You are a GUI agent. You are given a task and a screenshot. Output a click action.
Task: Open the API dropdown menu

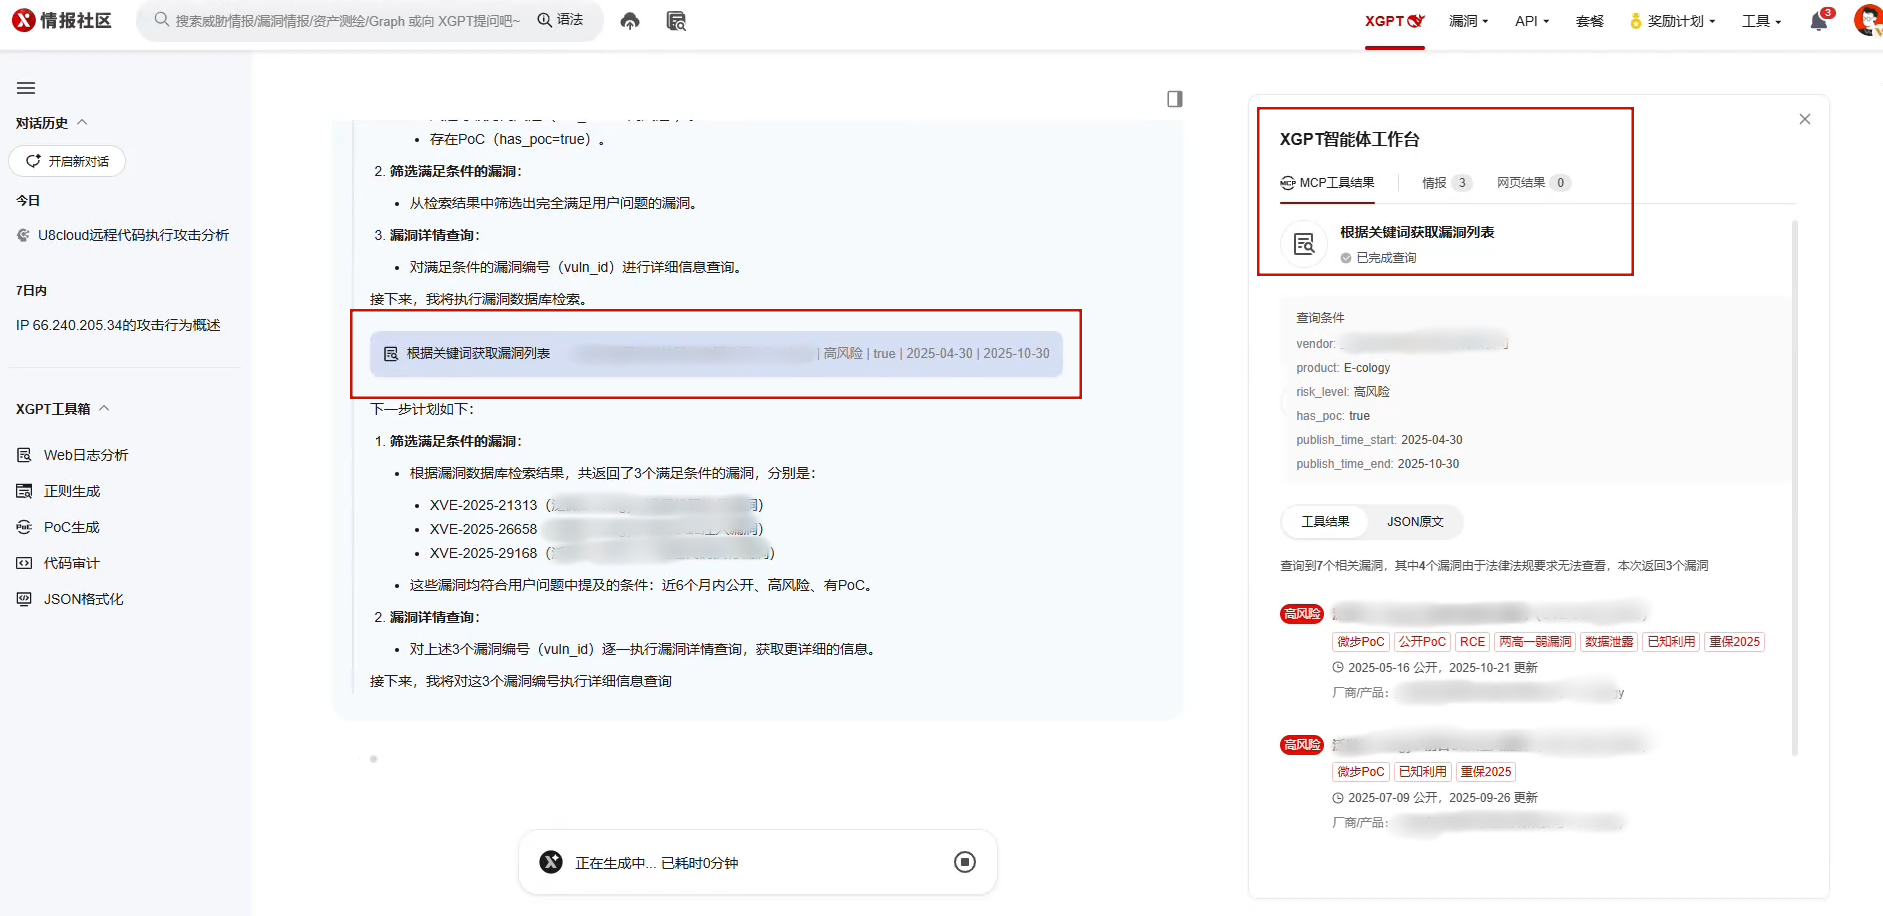click(1531, 21)
